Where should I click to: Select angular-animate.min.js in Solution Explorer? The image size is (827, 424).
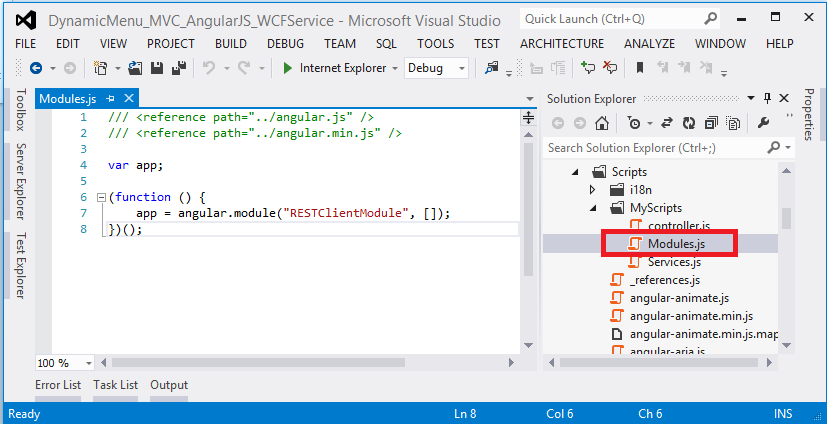click(691, 316)
